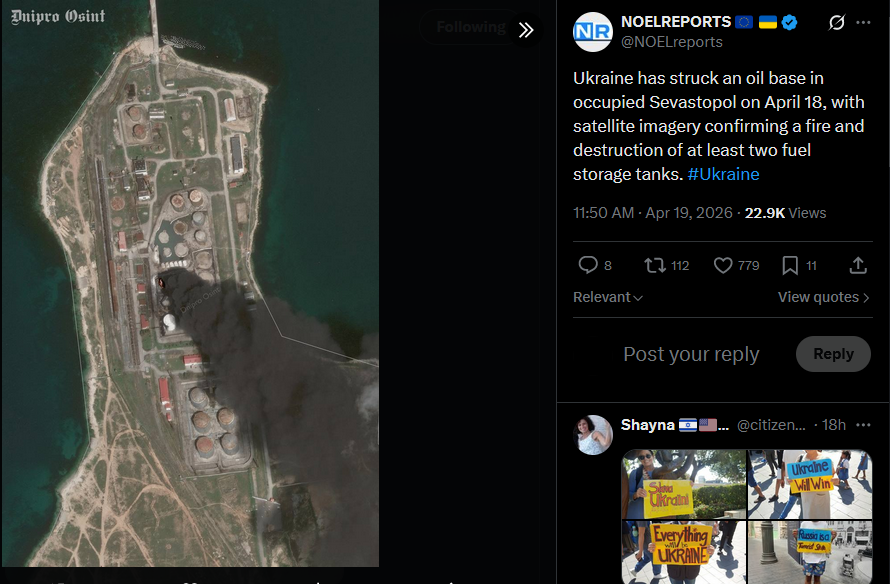Screen dimensions: 890x584
Task: Collapse the side panel with double-chevron icon
Action: 526,30
